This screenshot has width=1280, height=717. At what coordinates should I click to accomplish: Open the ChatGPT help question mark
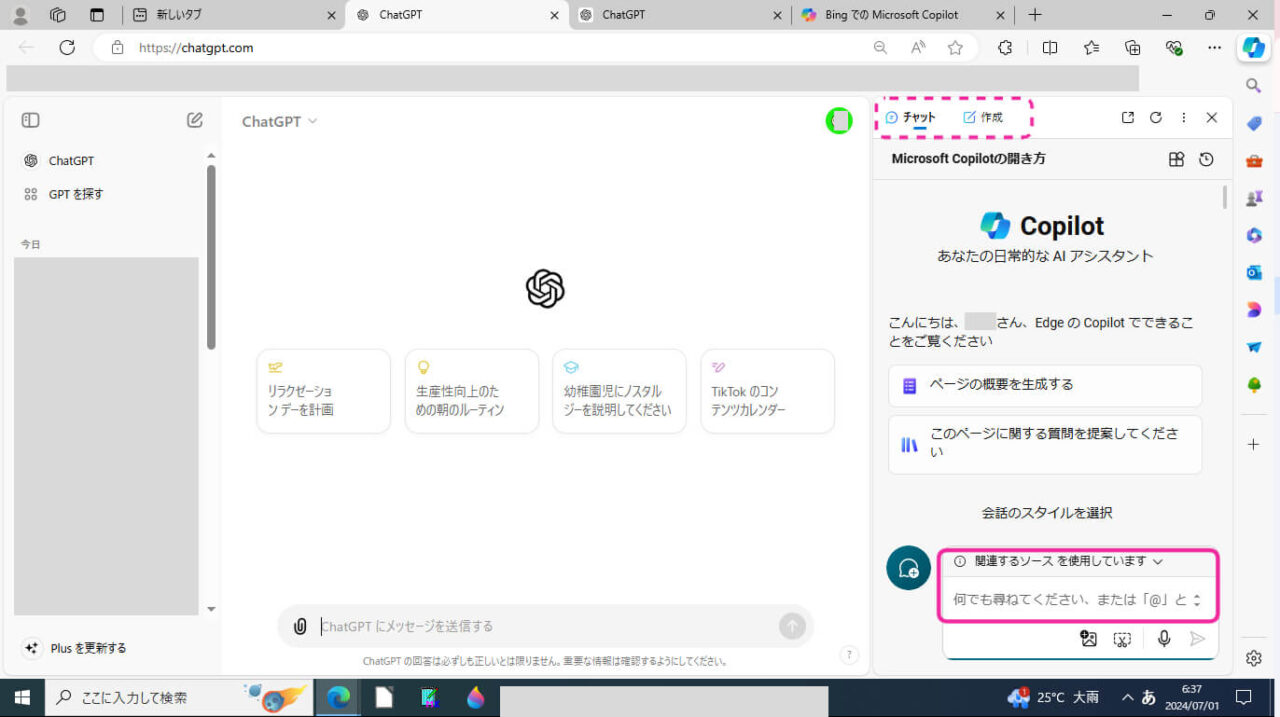[850, 655]
